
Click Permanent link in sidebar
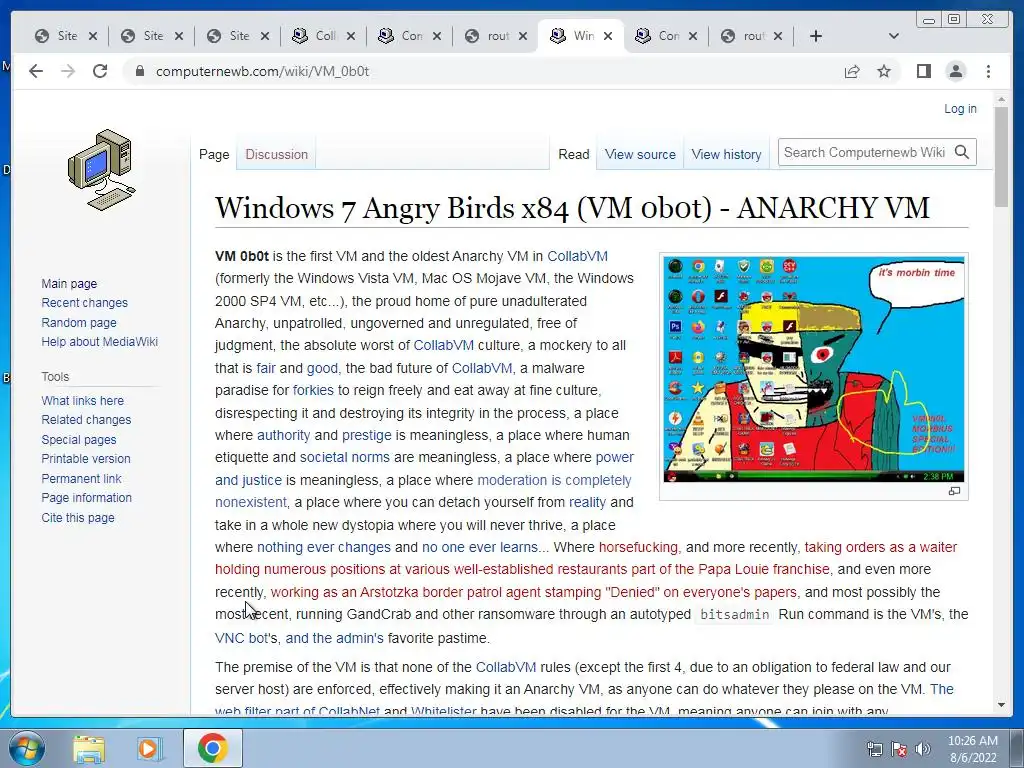(x=81, y=479)
